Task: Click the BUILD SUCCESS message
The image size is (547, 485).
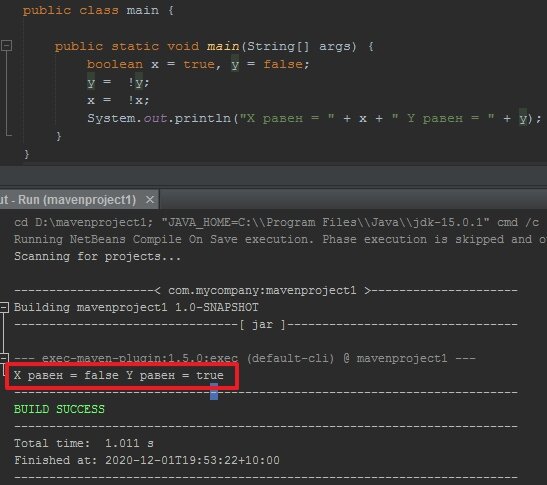Action: click(x=59, y=409)
